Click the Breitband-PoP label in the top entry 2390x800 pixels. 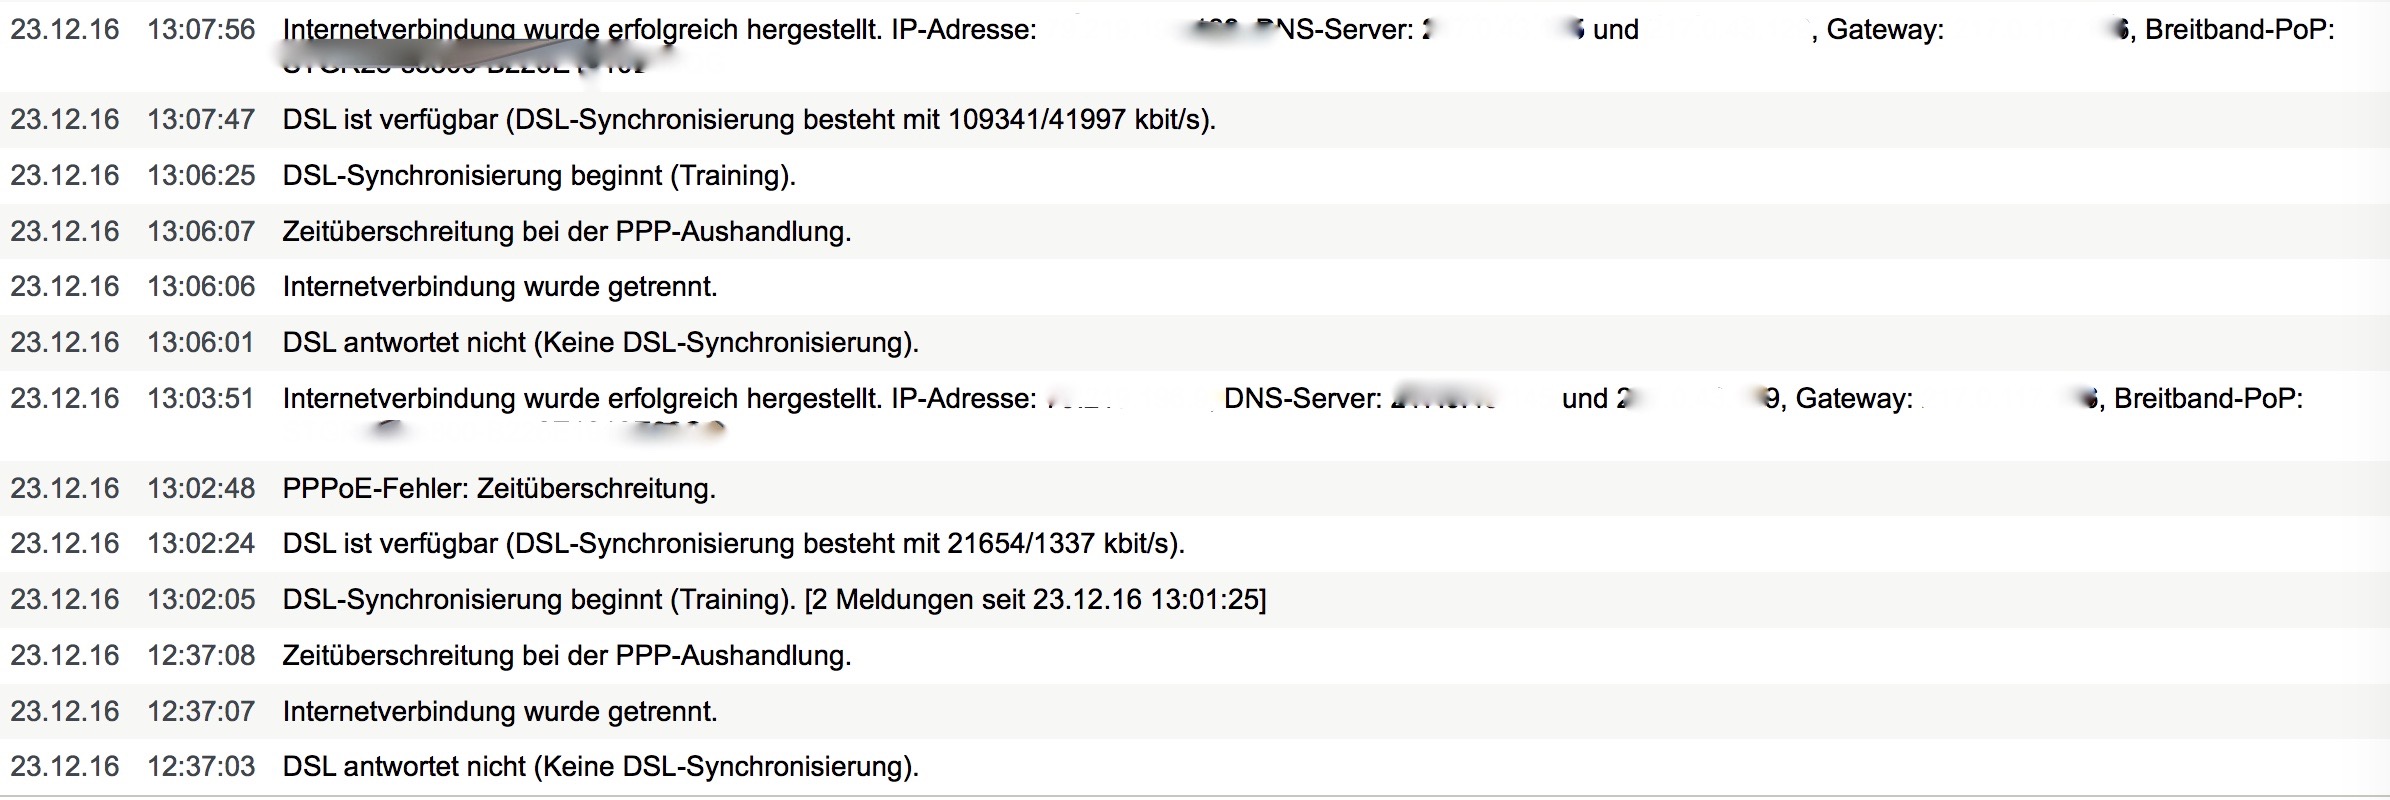(x=2240, y=30)
